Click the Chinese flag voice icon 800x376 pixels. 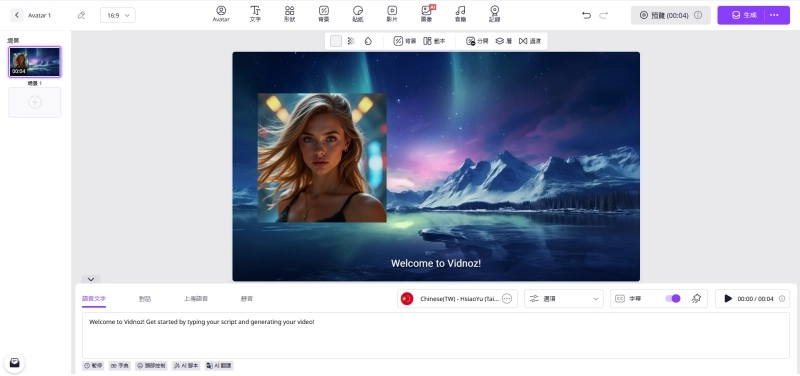(x=407, y=298)
